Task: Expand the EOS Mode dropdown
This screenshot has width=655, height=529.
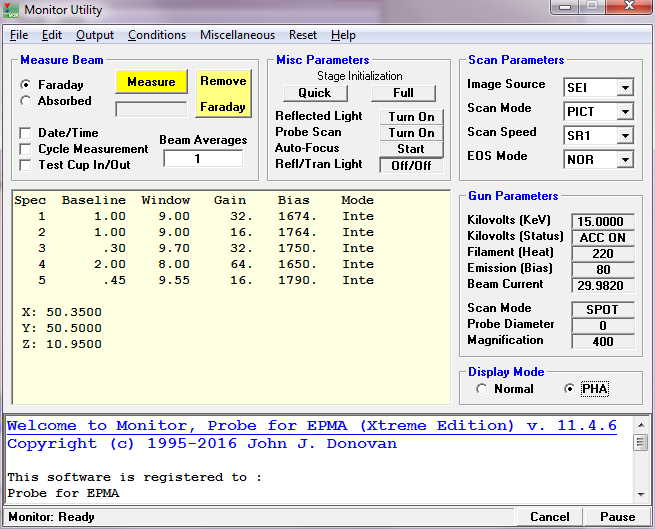Action: (x=625, y=160)
